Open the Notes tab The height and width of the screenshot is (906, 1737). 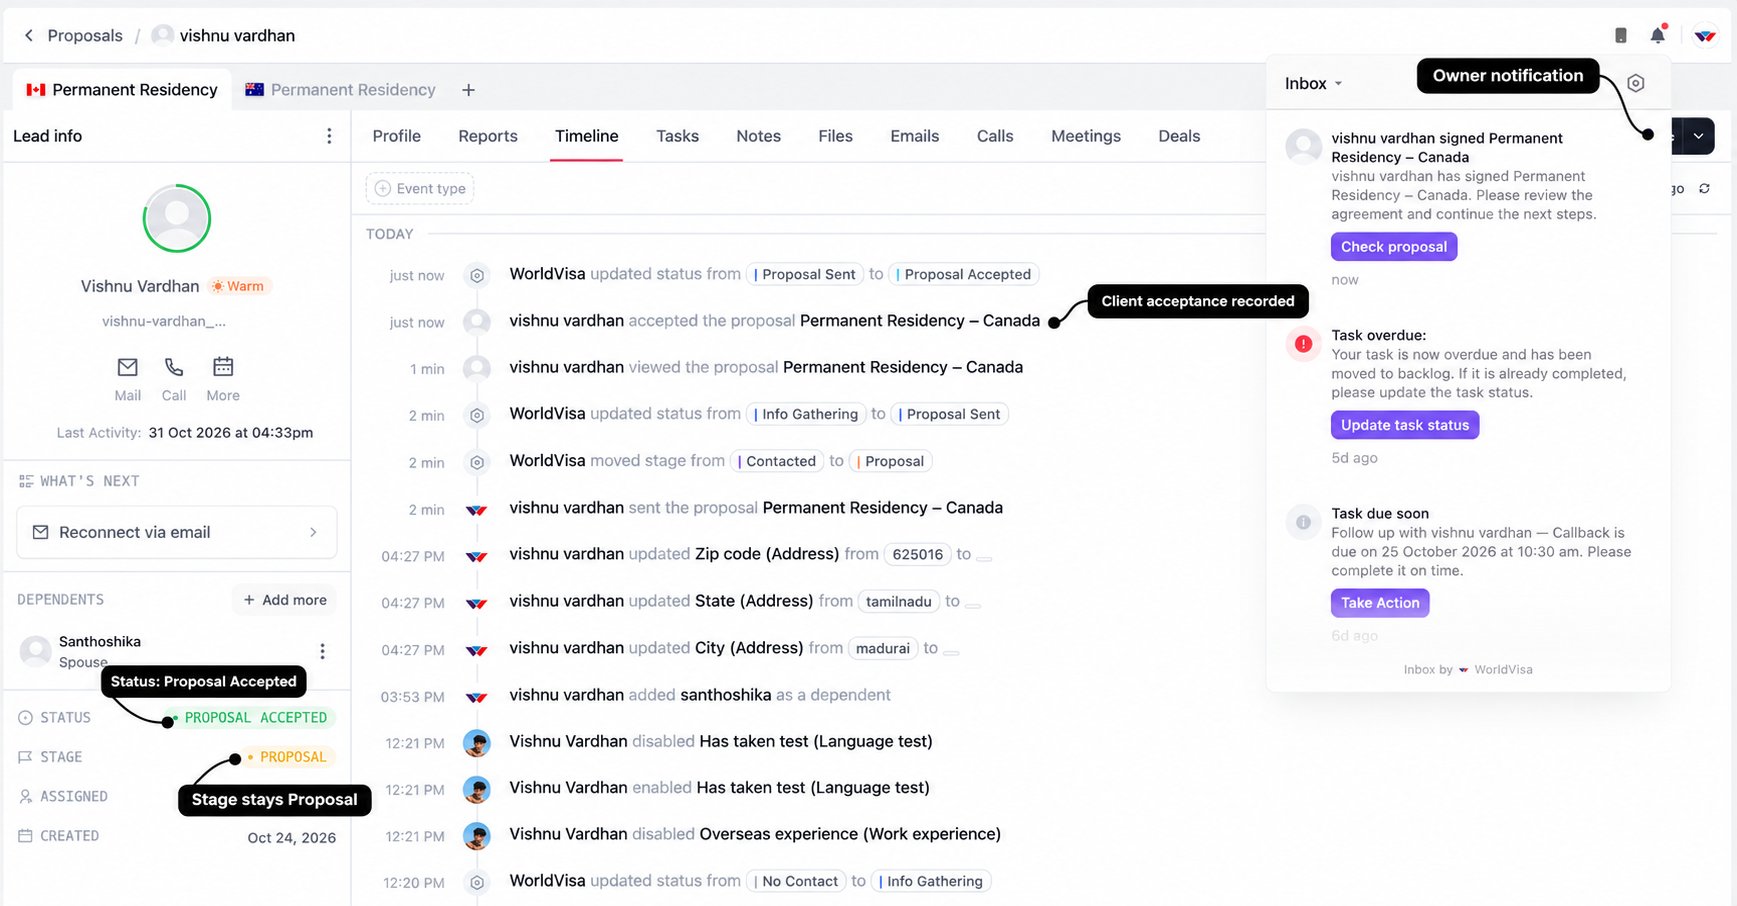click(758, 136)
